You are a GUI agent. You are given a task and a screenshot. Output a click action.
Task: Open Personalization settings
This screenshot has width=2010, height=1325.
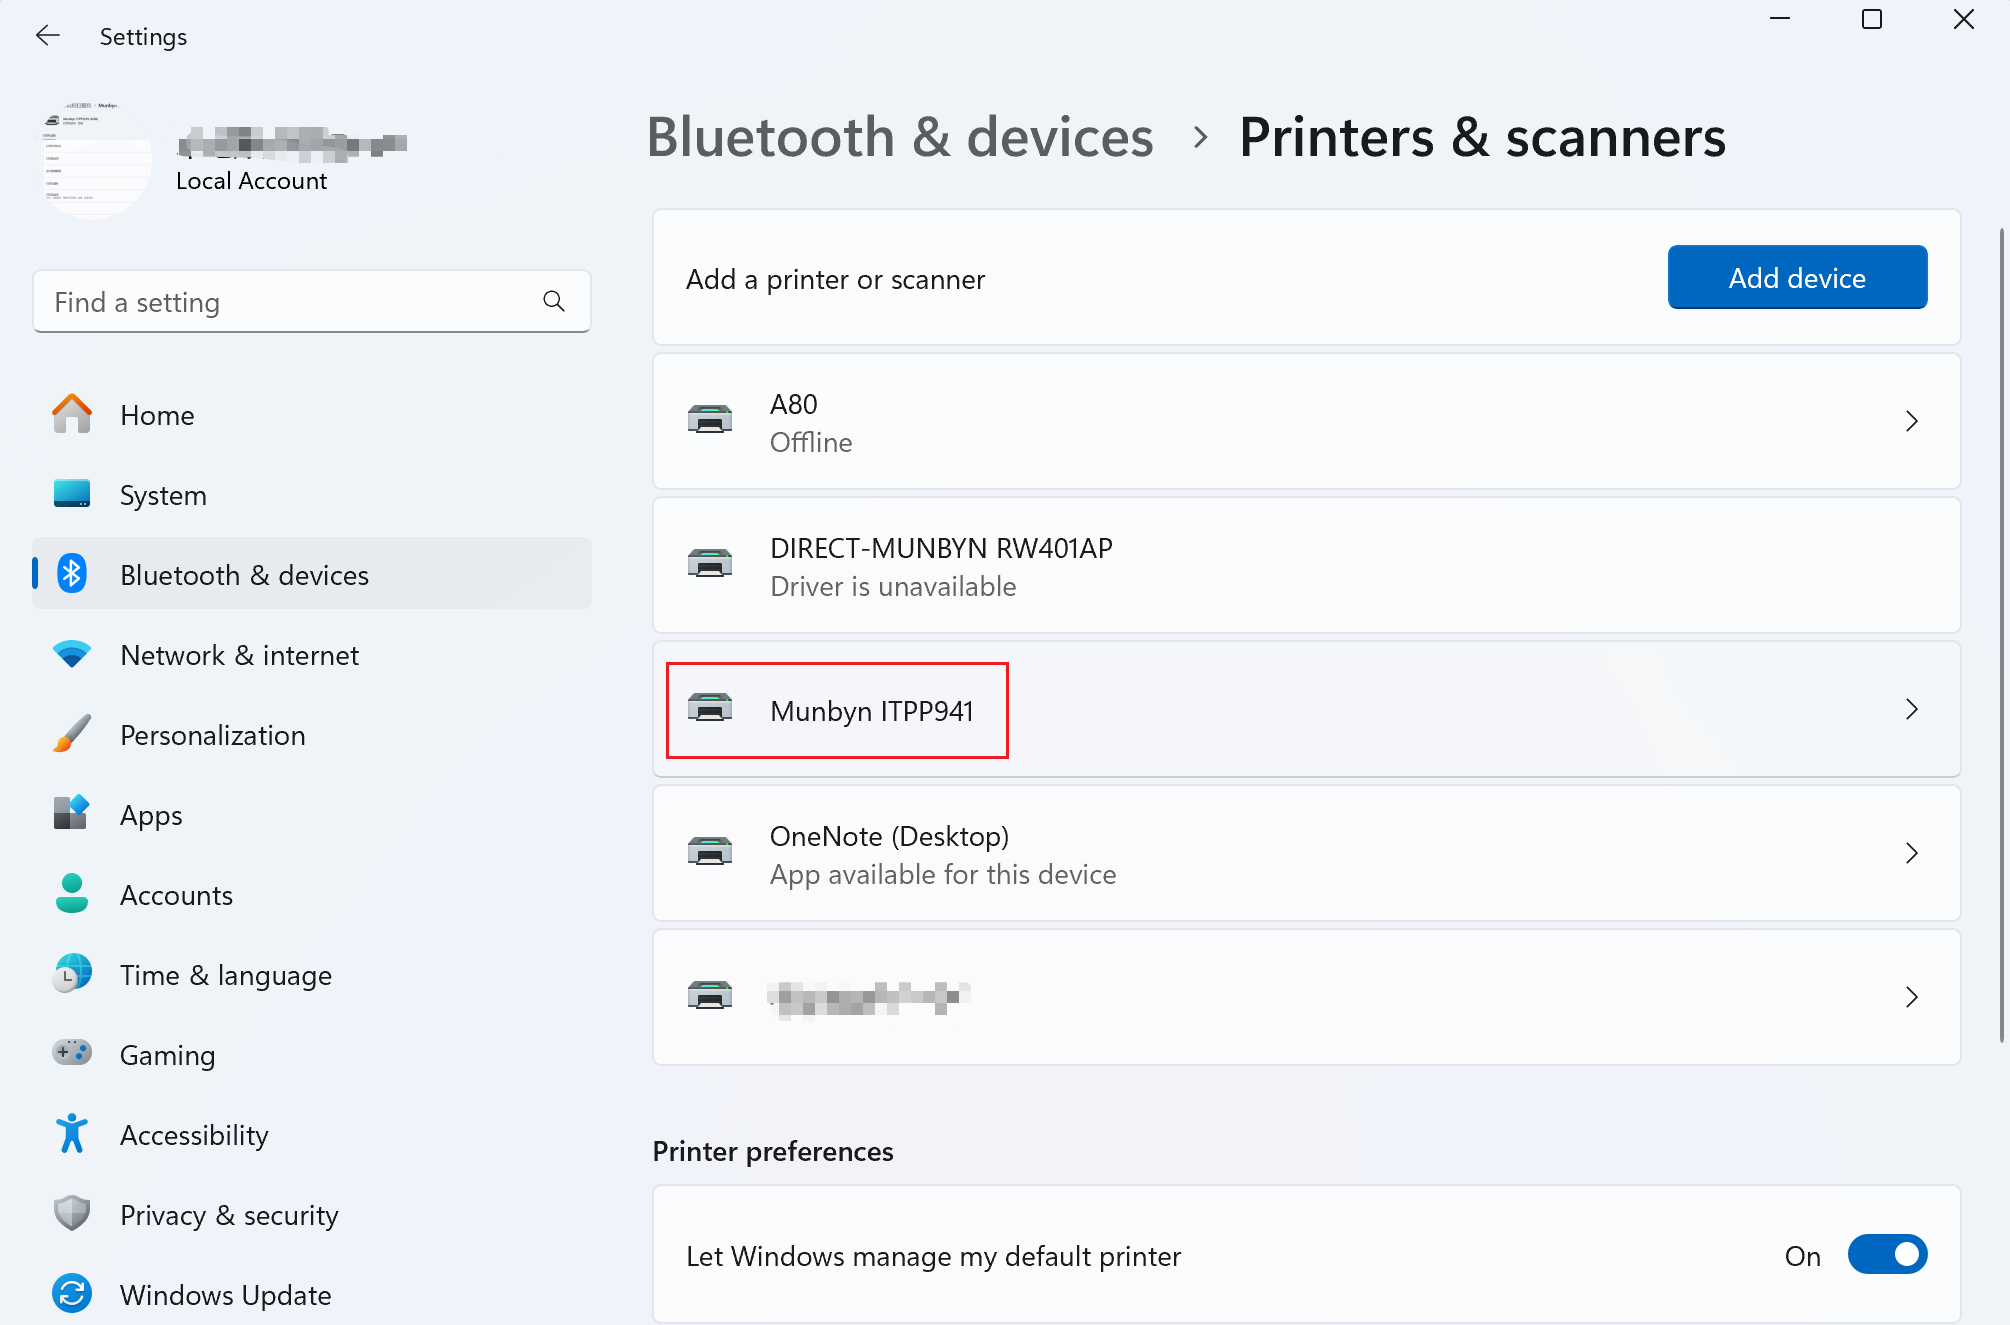[312, 734]
